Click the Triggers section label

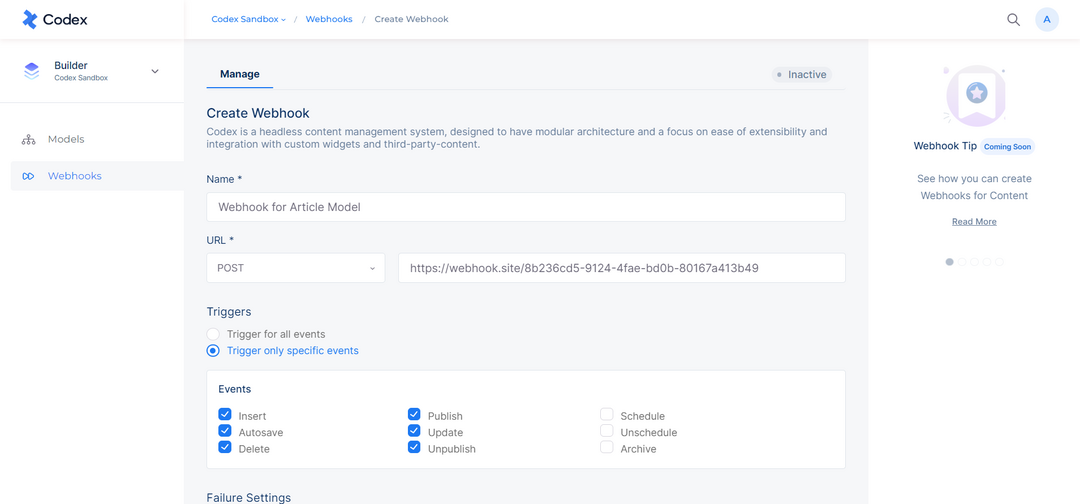pyautogui.click(x=229, y=311)
